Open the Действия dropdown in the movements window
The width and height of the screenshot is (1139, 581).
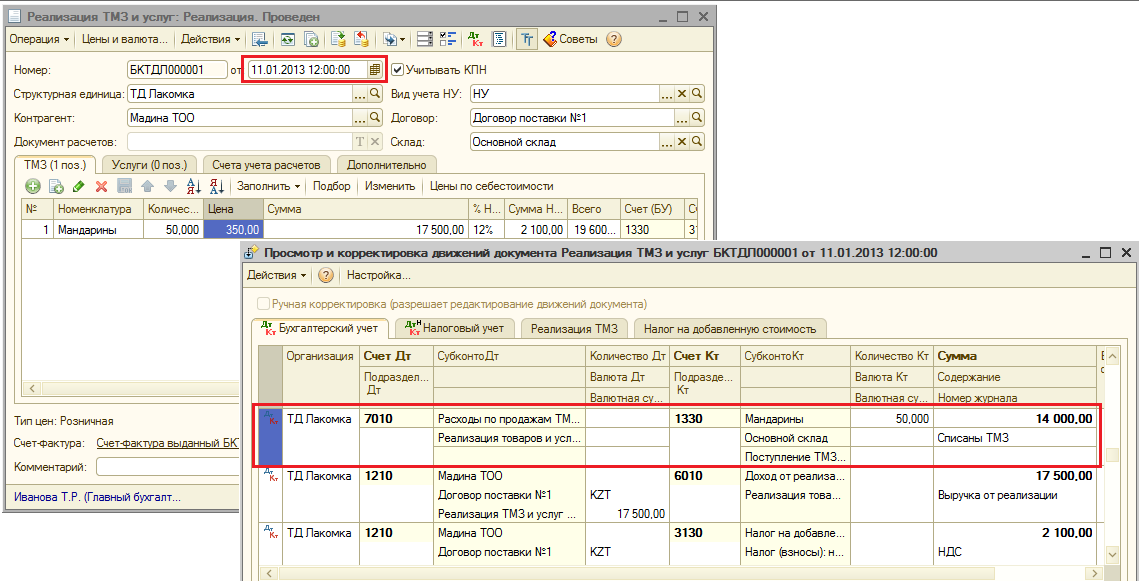coord(276,275)
